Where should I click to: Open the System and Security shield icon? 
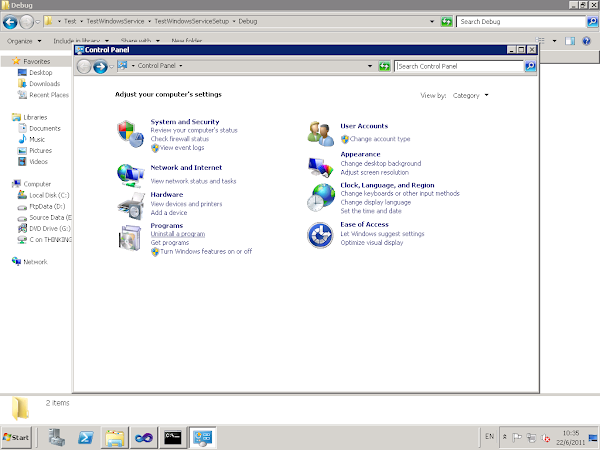coord(130,134)
